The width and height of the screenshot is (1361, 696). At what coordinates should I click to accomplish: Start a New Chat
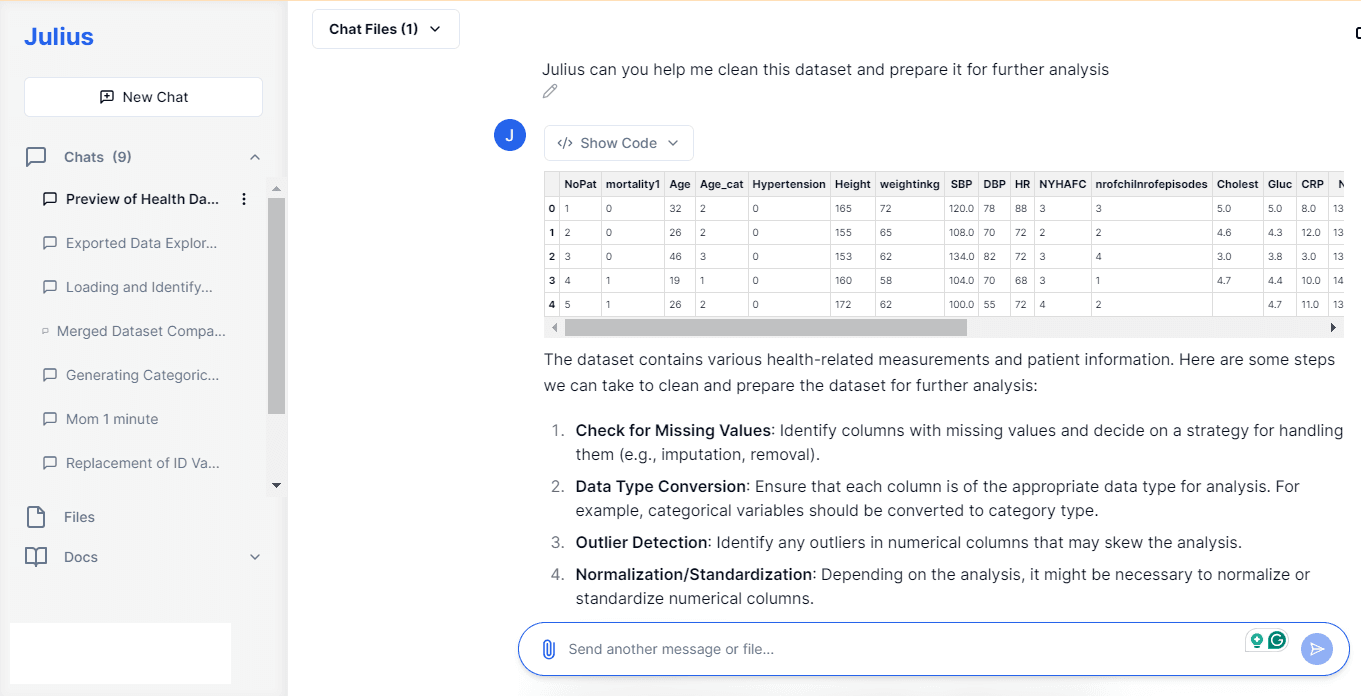point(143,97)
